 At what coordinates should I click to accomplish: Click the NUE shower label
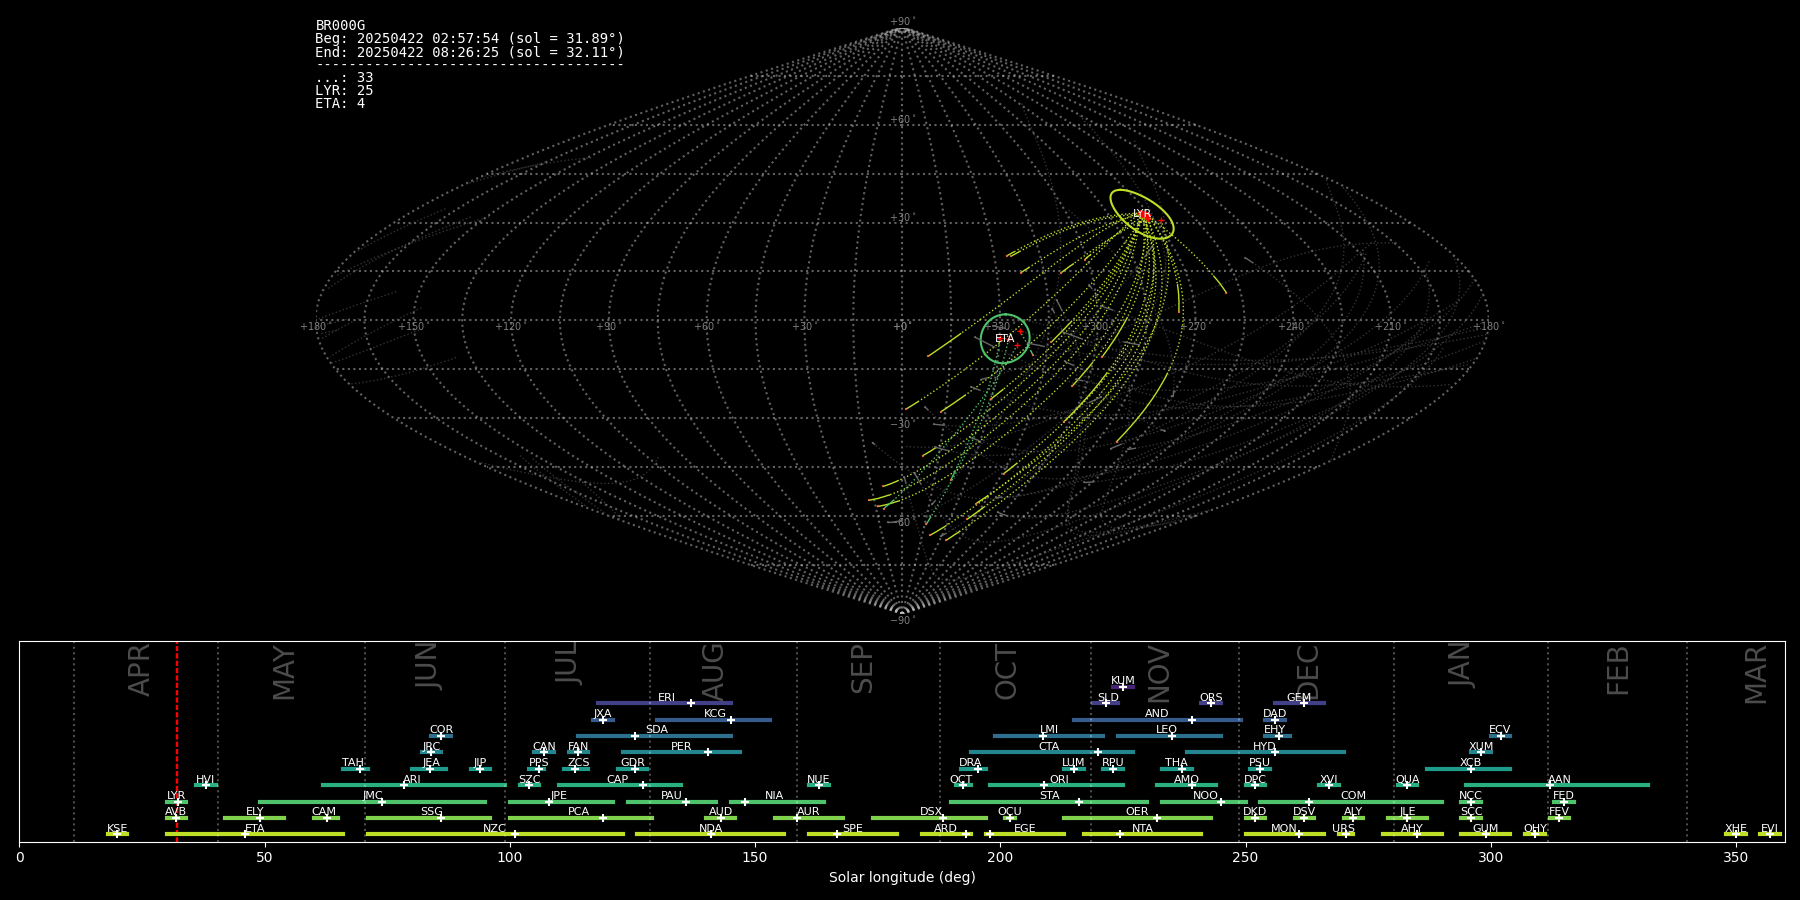point(818,780)
